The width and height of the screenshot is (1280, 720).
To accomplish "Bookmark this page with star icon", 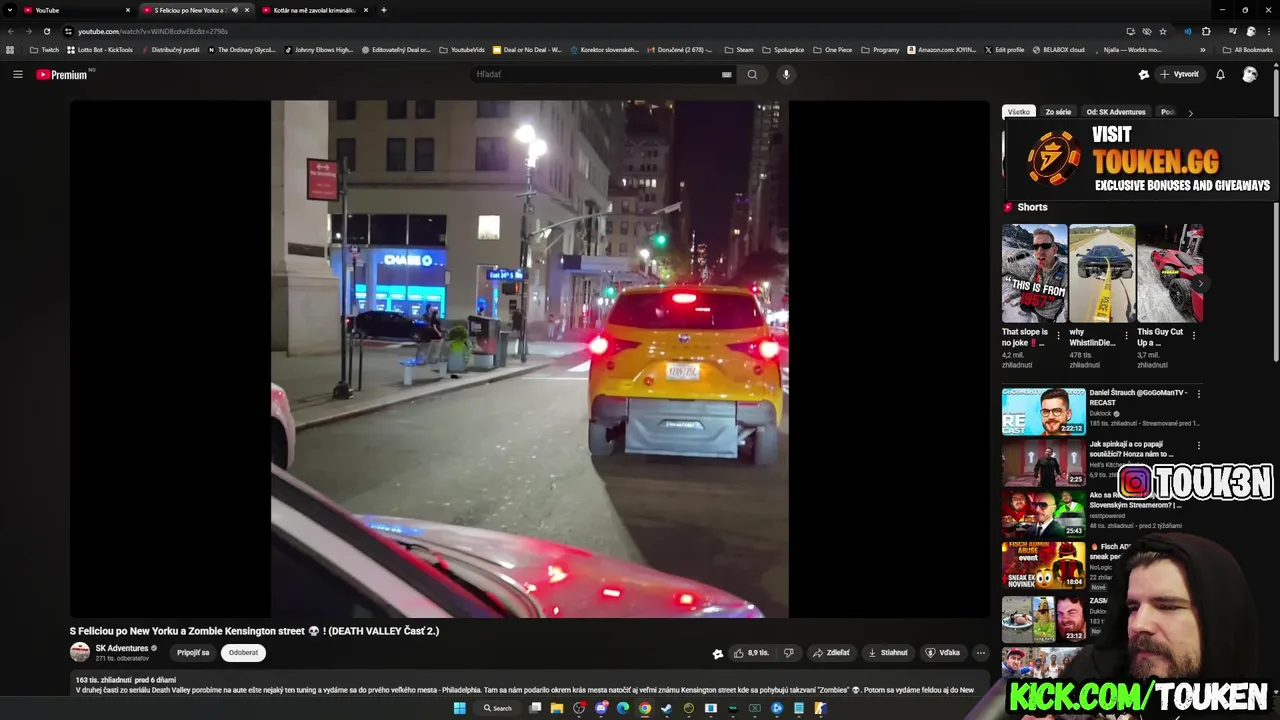I will click(1163, 31).
